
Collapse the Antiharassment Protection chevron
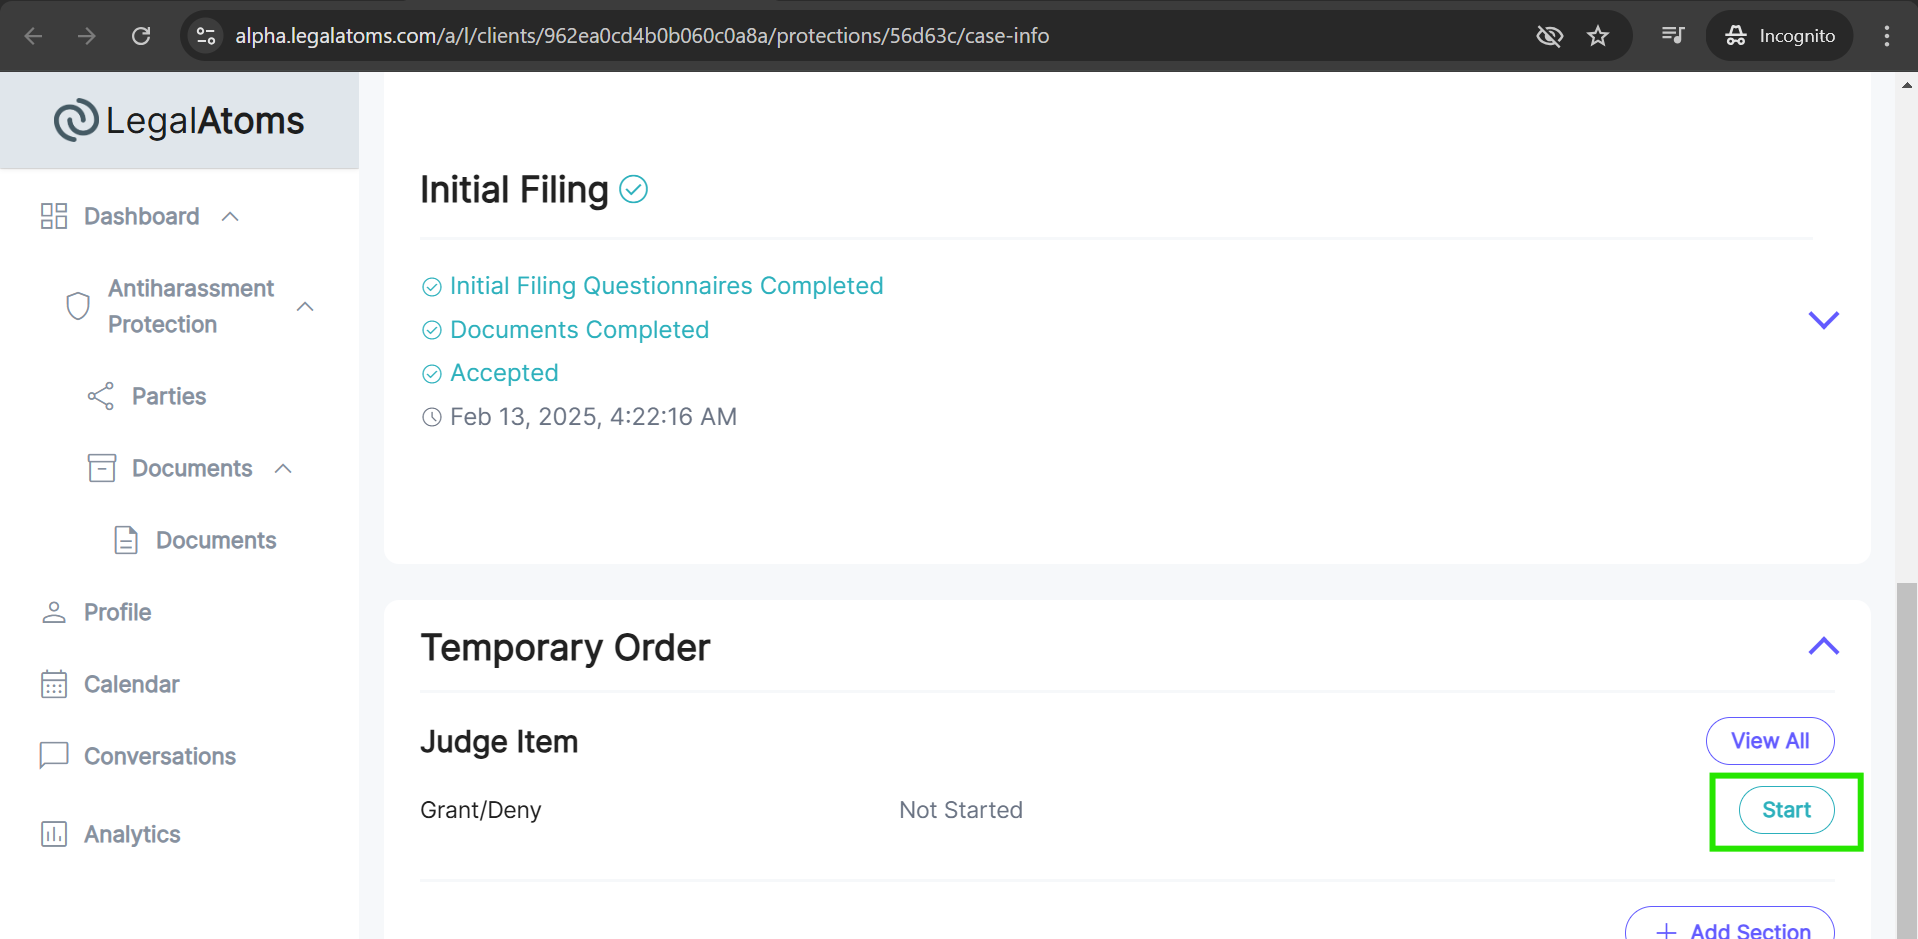(306, 306)
